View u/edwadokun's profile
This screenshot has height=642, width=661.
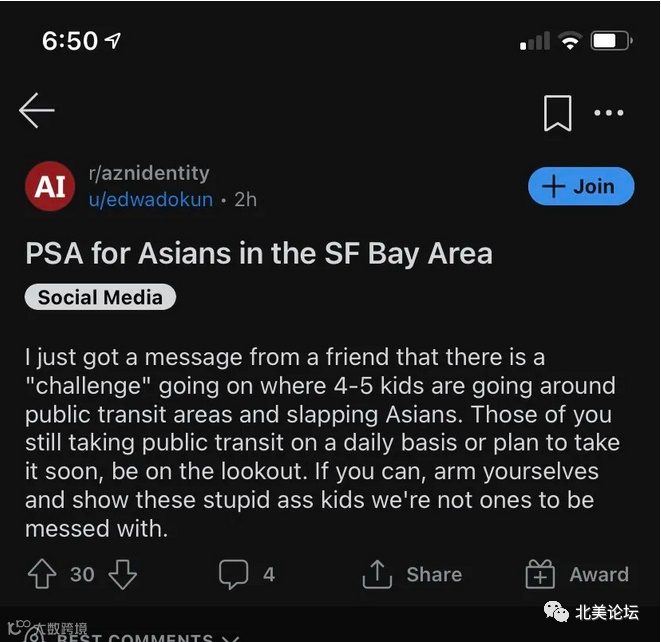click(151, 199)
